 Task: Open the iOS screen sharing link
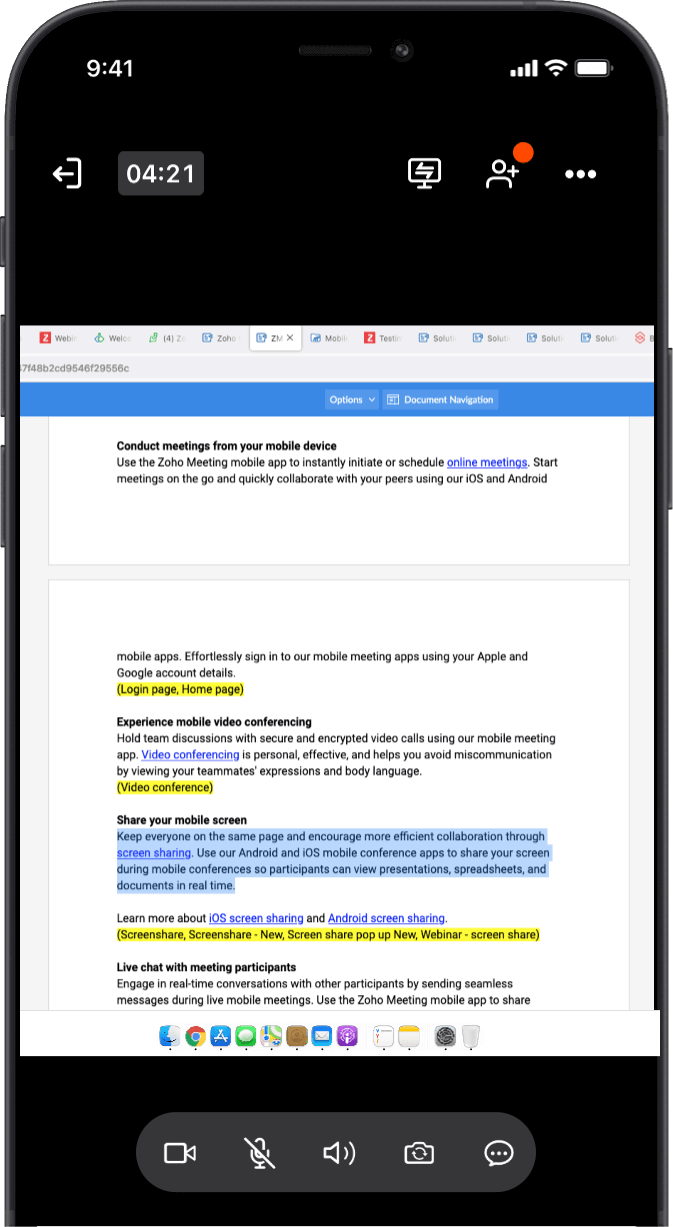click(x=256, y=918)
